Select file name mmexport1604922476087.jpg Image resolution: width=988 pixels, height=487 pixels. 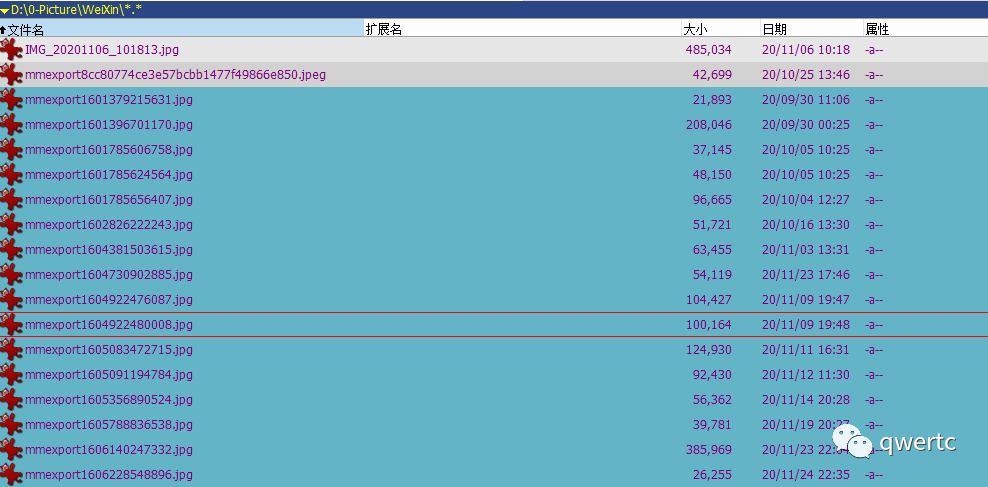(x=109, y=300)
